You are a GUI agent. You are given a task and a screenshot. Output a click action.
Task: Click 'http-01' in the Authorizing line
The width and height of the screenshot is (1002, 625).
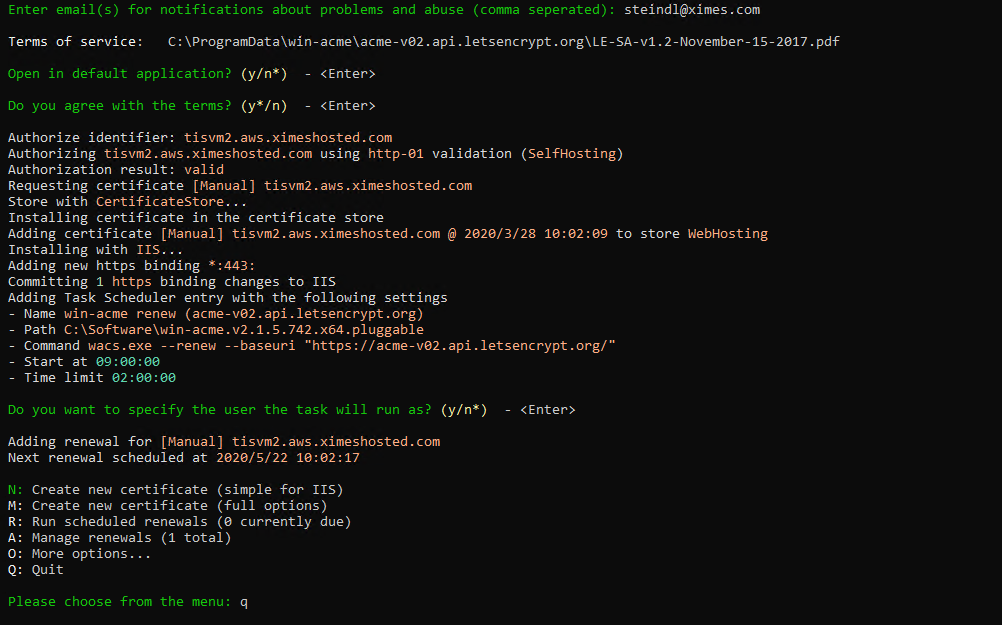pyautogui.click(x=396, y=153)
